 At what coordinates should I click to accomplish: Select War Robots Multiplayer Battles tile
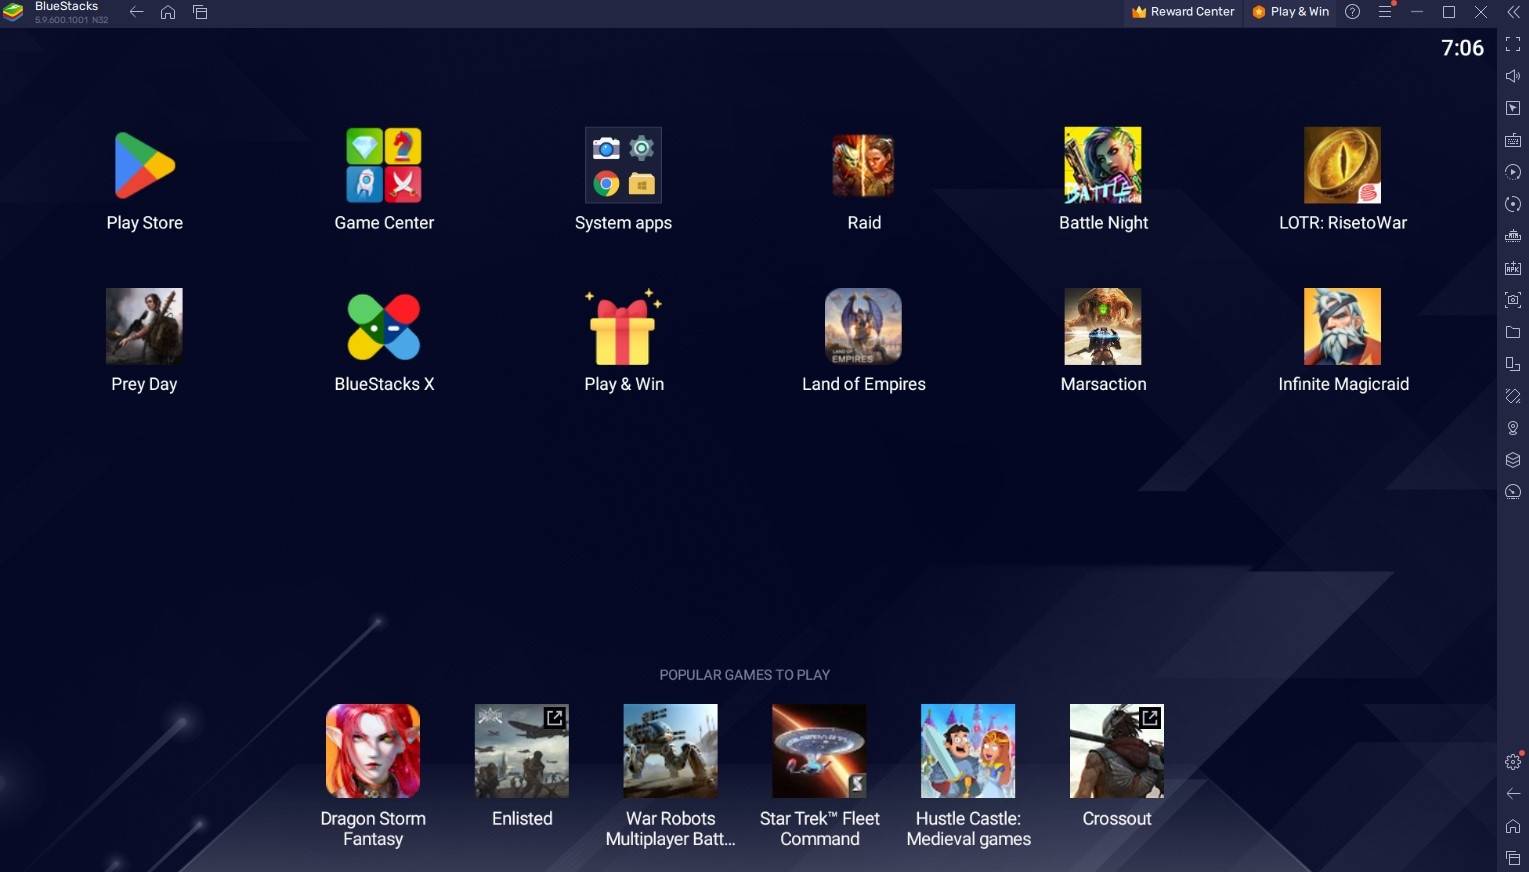[x=670, y=751]
